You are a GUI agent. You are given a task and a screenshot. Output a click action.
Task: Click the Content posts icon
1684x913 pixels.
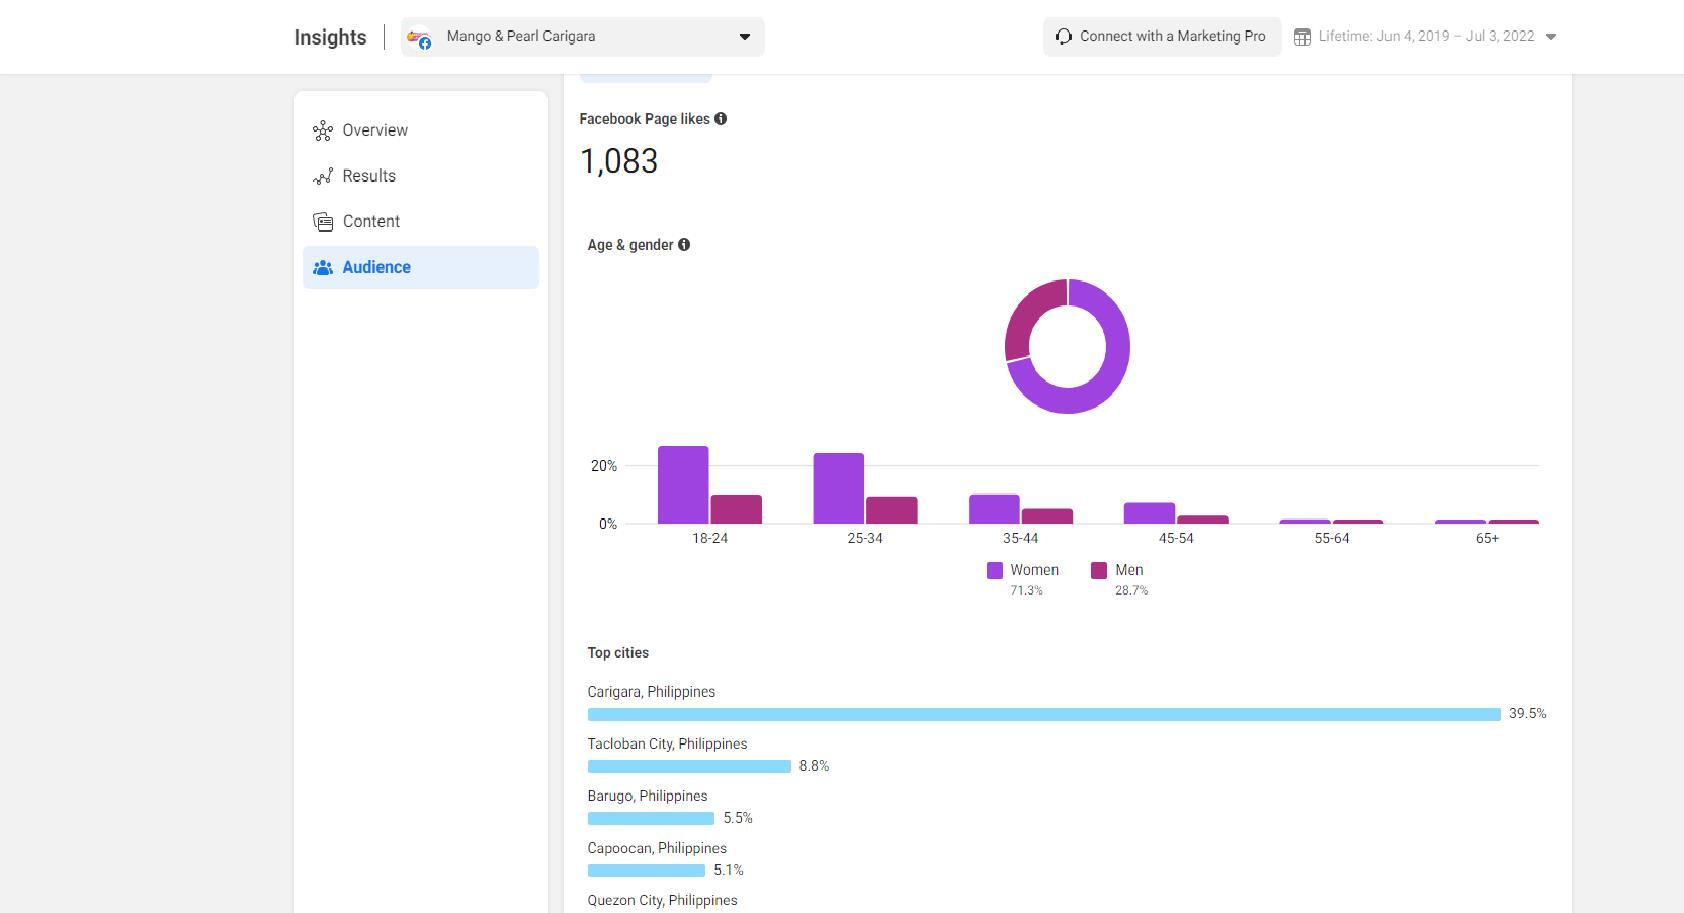pos(323,222)
